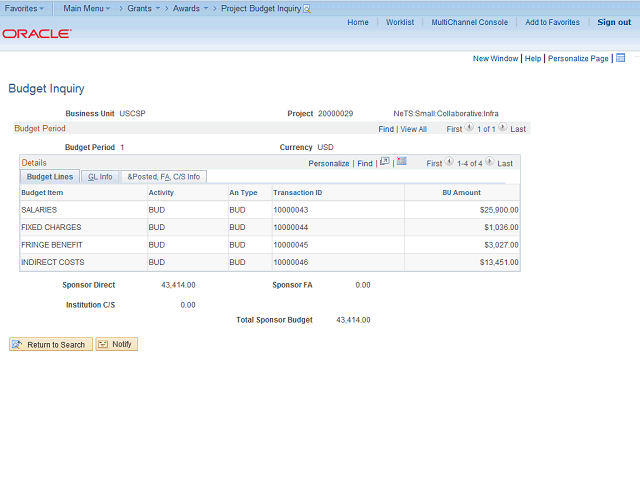Select the Budget Lines tab
The width and height of the screenshot is (640, 480).
[49, 177]
